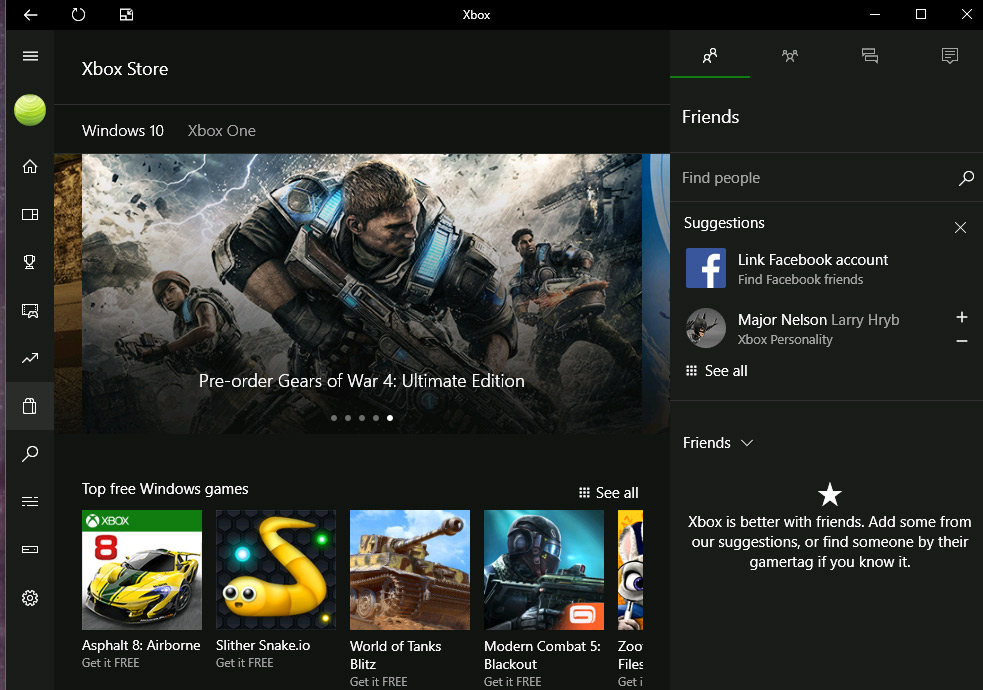Open the stacked lines icon in sidebar
The height and width of the screenshot is (690, 983).
point(30,501)
